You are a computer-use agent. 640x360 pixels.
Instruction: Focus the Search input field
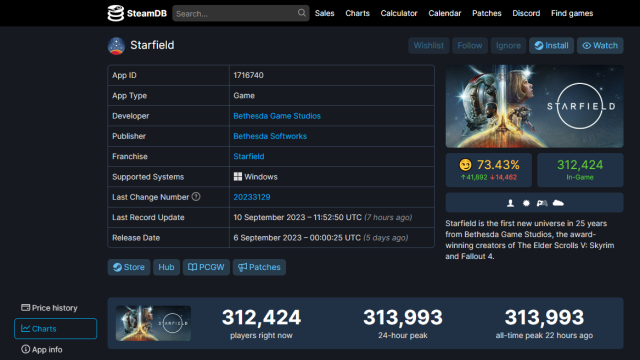point(240,13)
